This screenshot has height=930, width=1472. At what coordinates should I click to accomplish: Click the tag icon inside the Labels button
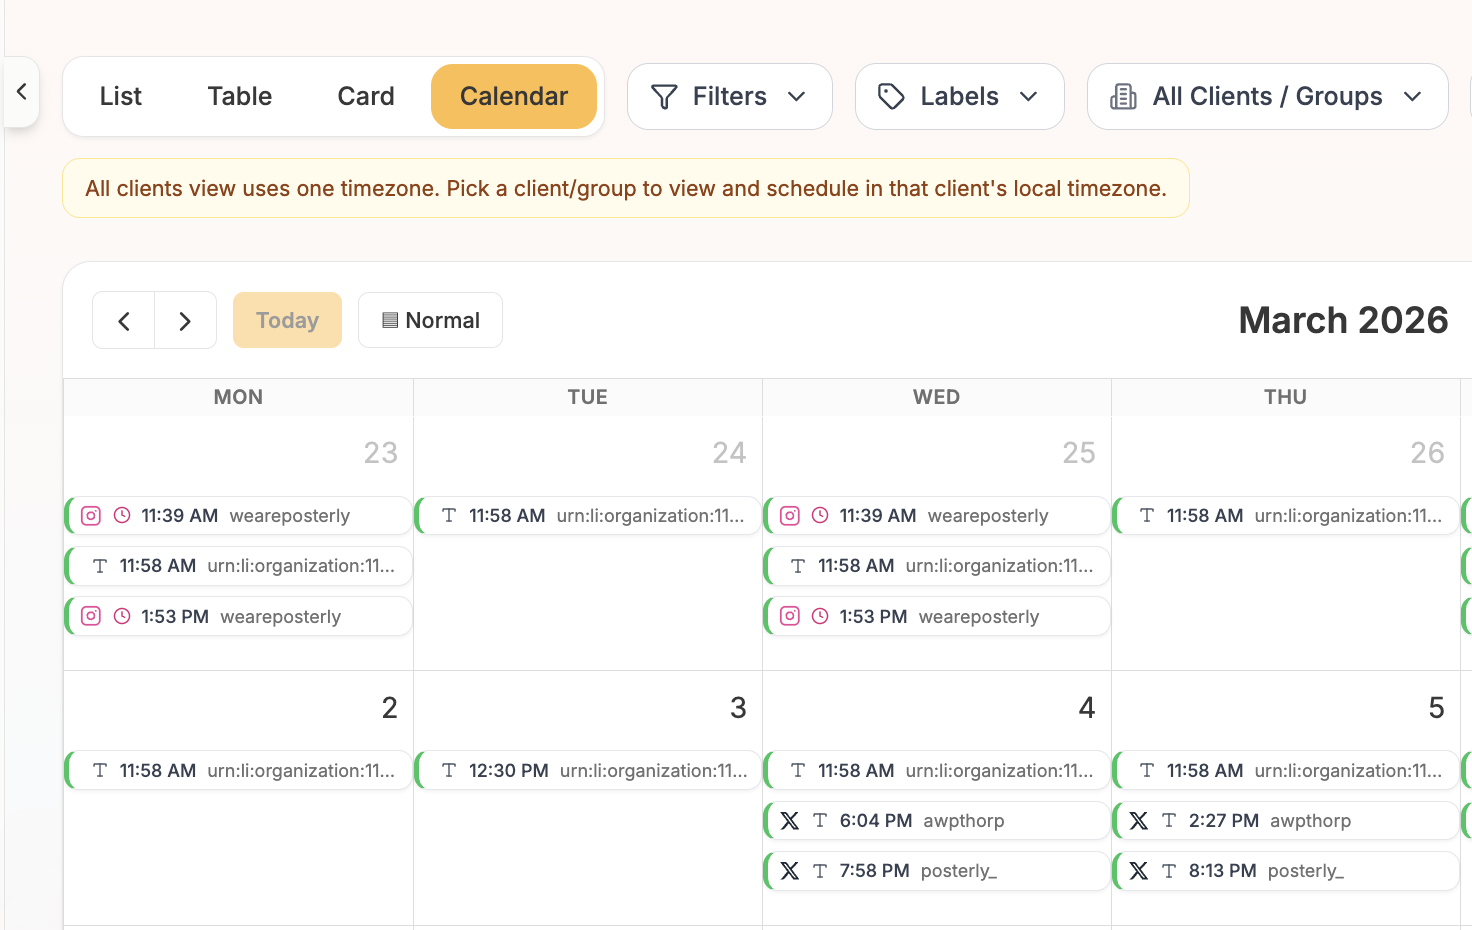(x=891, y=96)
